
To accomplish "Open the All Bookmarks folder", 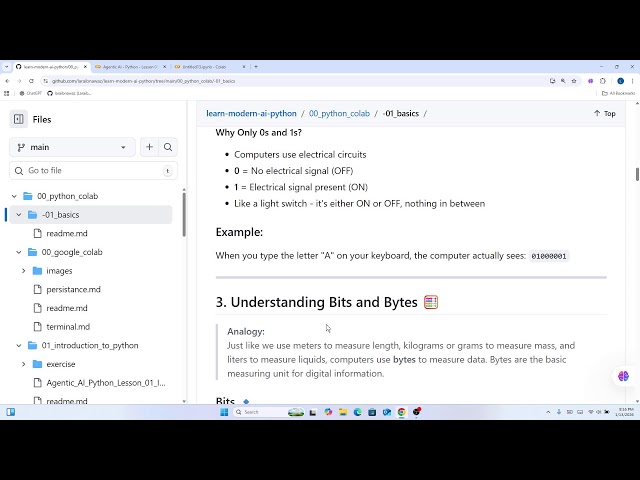I will tap(618, 93).
